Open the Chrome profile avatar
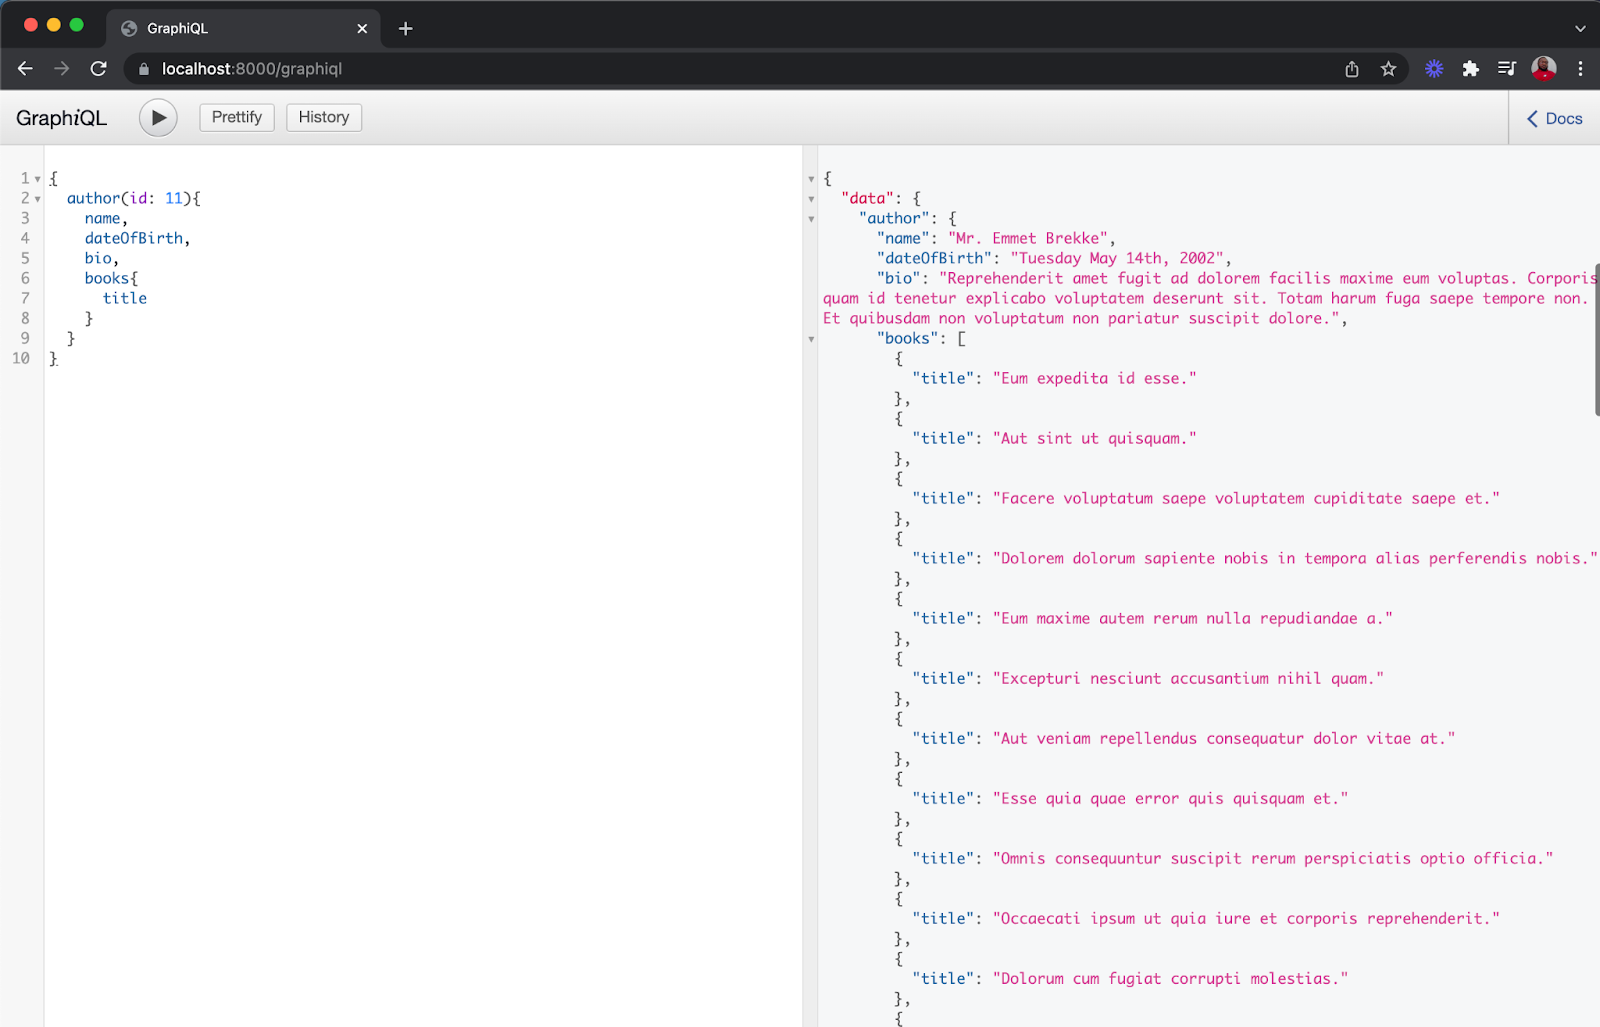 1544,68
